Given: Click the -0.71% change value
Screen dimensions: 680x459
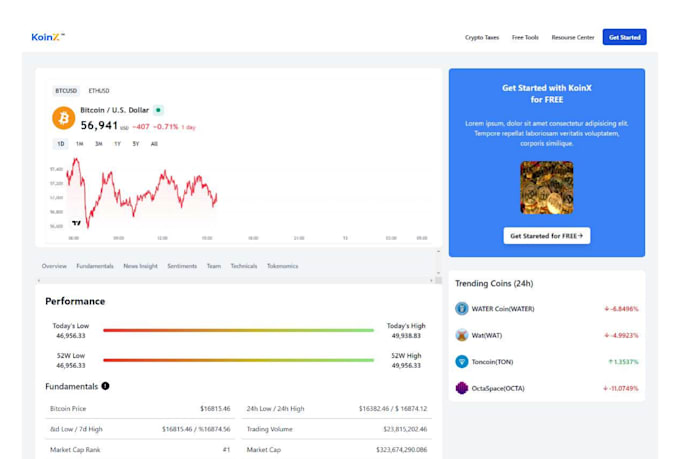Looking at the screenshot, I should tap(166, 127).
